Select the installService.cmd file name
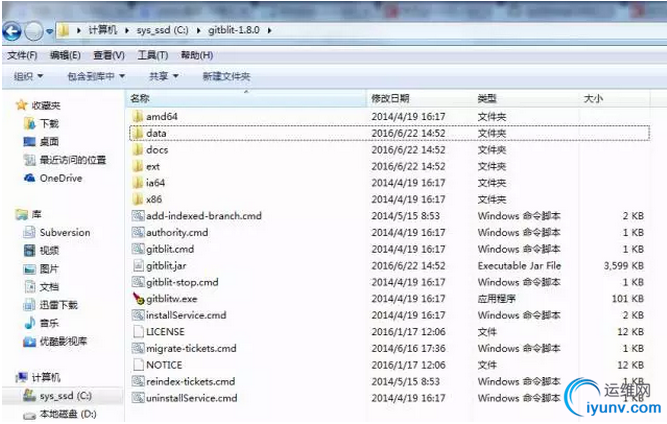This screenshot has width=667, height=424. (x=186, y=315)
